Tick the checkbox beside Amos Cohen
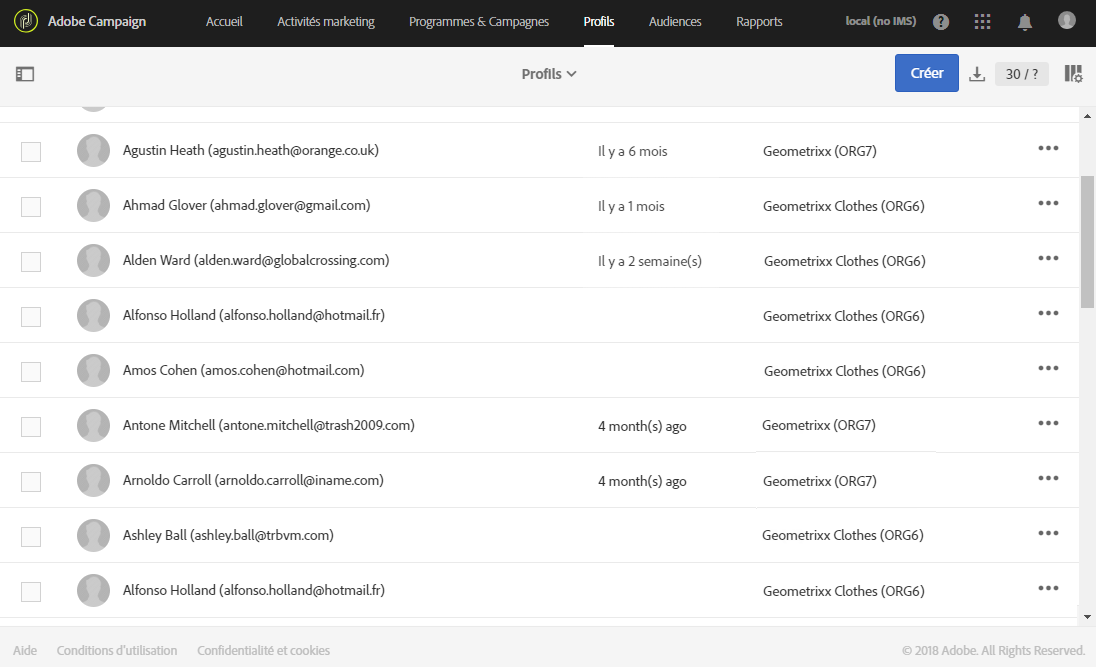This screenshot has height=667, width=1096. pyautogui.click(x=31, y=371)
